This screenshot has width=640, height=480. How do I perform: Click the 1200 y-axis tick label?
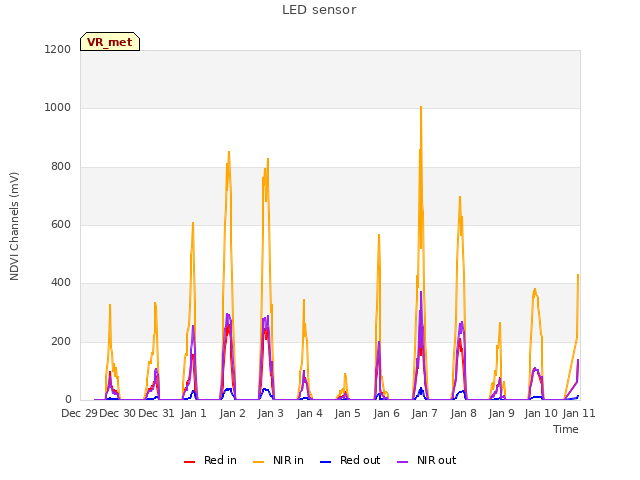tap(58, 49)
